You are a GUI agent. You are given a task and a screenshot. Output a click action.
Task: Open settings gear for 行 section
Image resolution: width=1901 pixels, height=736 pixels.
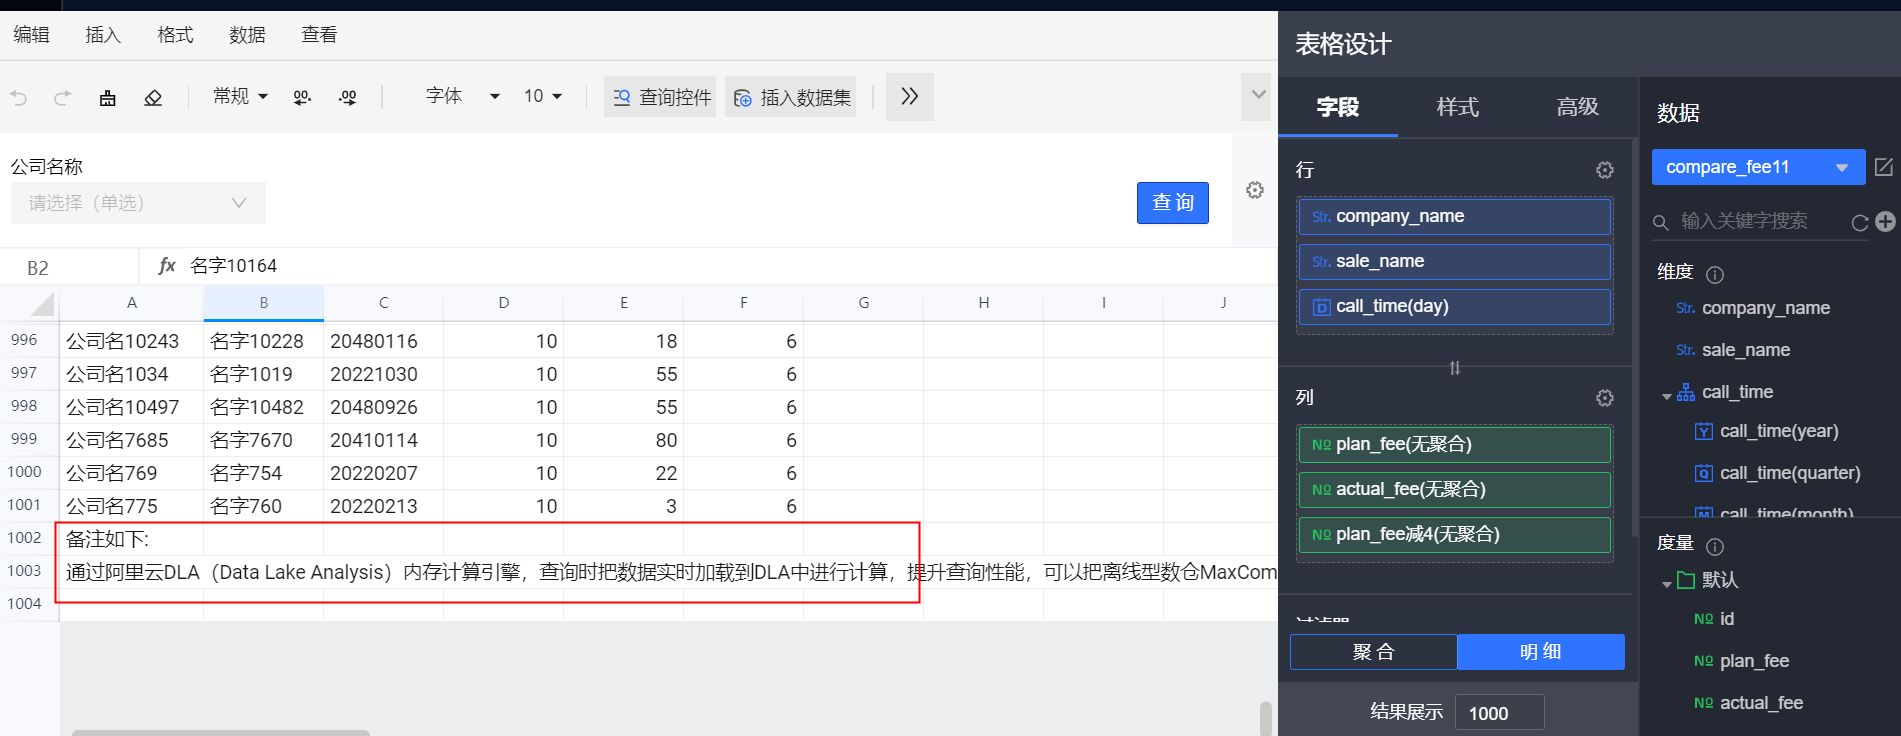click(1604, 170)
